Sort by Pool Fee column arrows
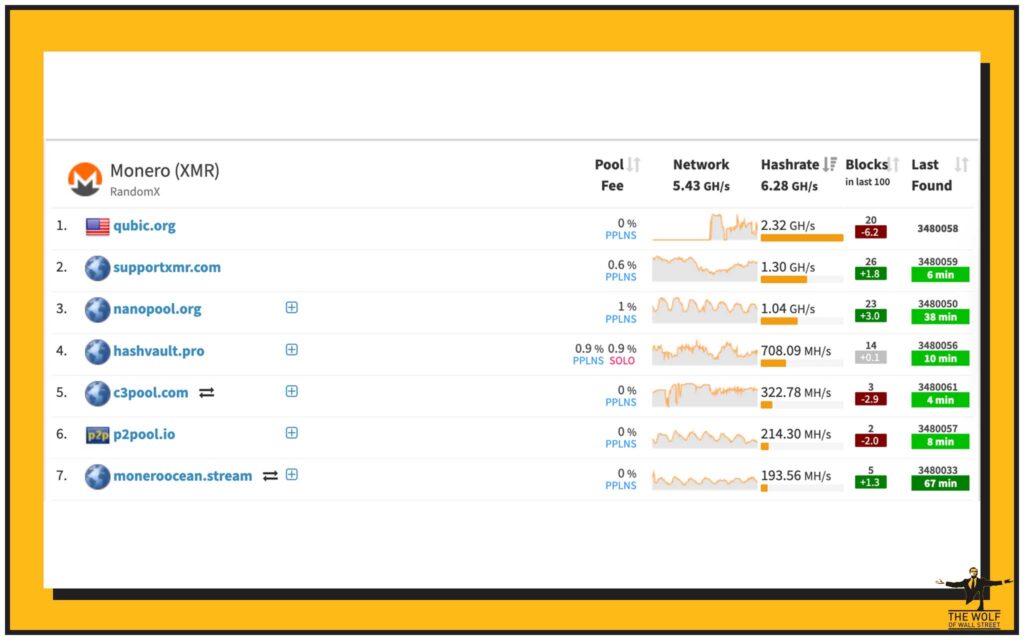 tap(633, 165)
